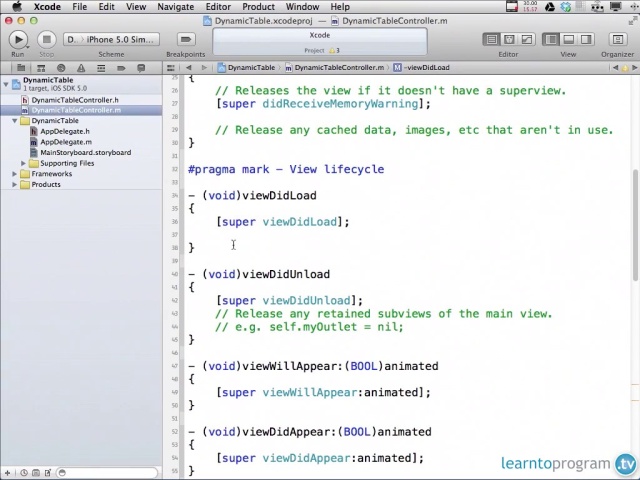Collapse the DynamicTable folder group

15,121
